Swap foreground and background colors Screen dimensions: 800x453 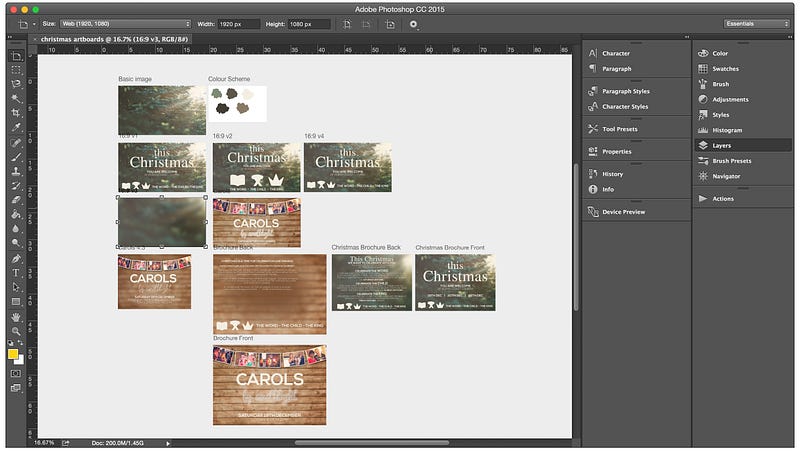coord(22,343)
